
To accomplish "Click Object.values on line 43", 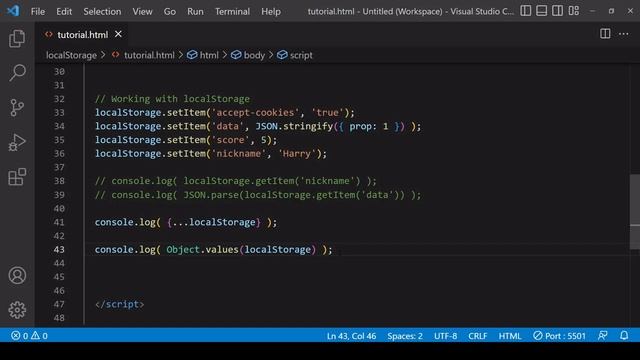I will [202, 249].
